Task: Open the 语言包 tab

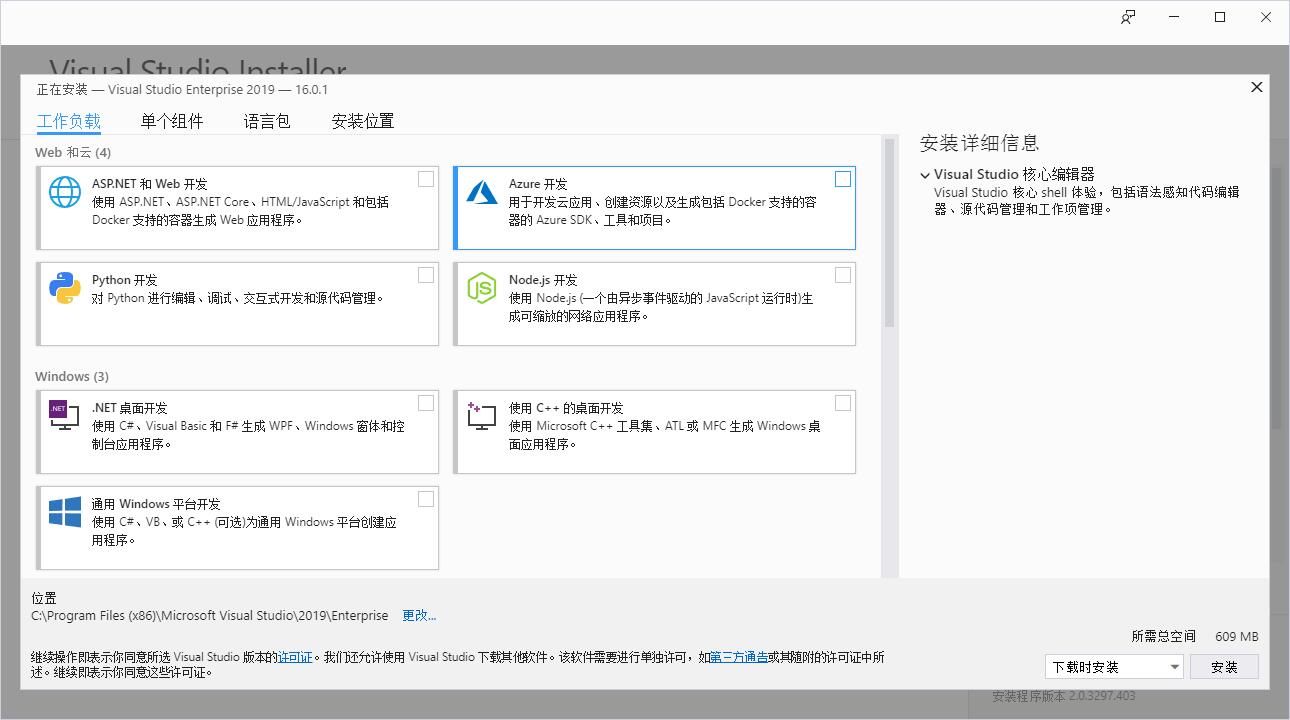Action: click(x=267, y=121)
